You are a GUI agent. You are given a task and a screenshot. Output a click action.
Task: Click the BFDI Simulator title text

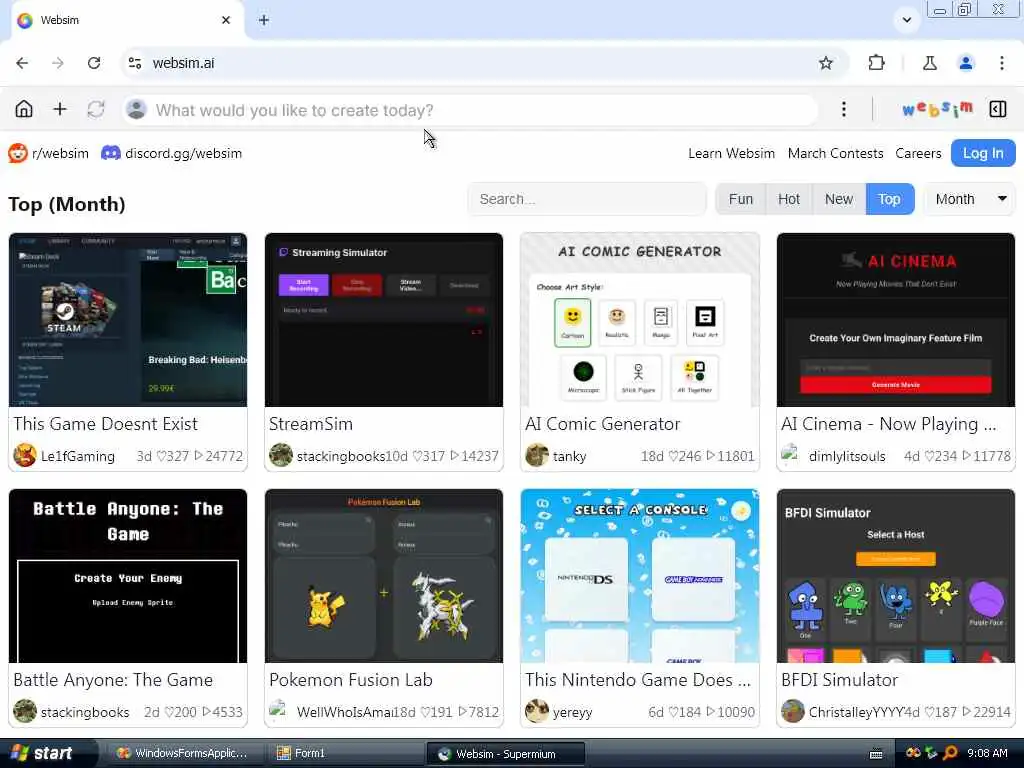pyautogui.click(x=839, y=680)
